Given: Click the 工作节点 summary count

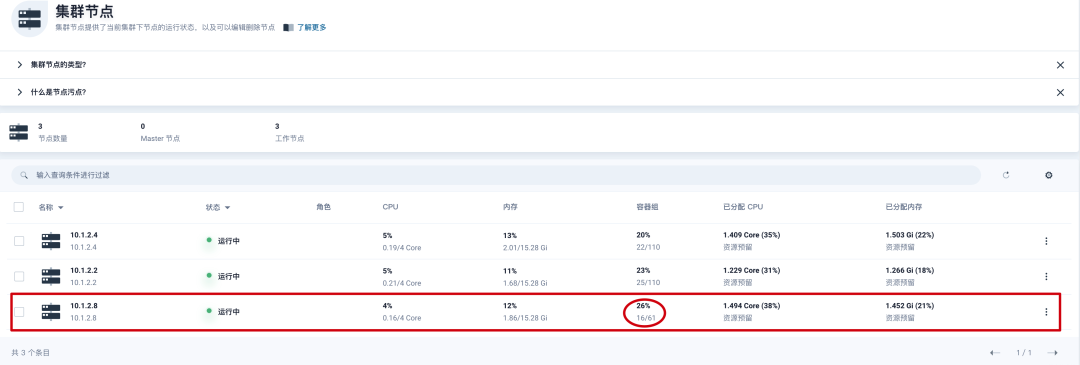Looking at the screenshot, I should tap(277, 127).
